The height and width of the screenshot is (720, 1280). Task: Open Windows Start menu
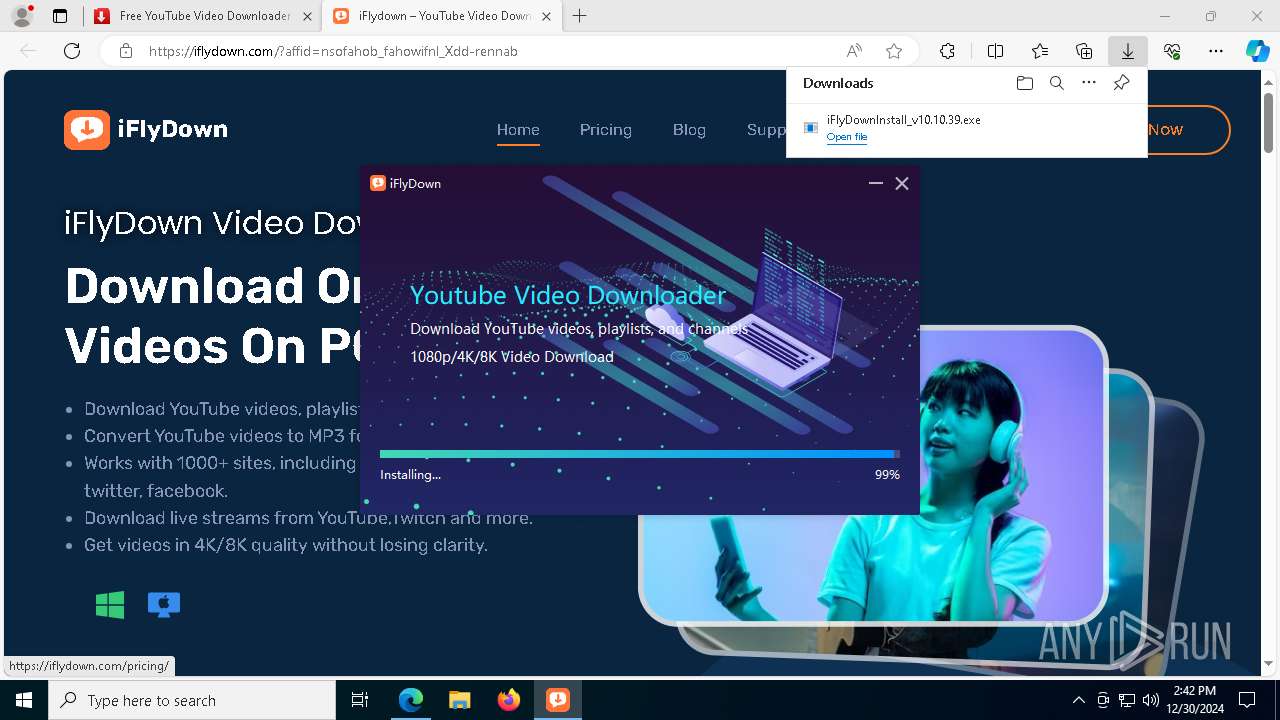tap(24, 700)
